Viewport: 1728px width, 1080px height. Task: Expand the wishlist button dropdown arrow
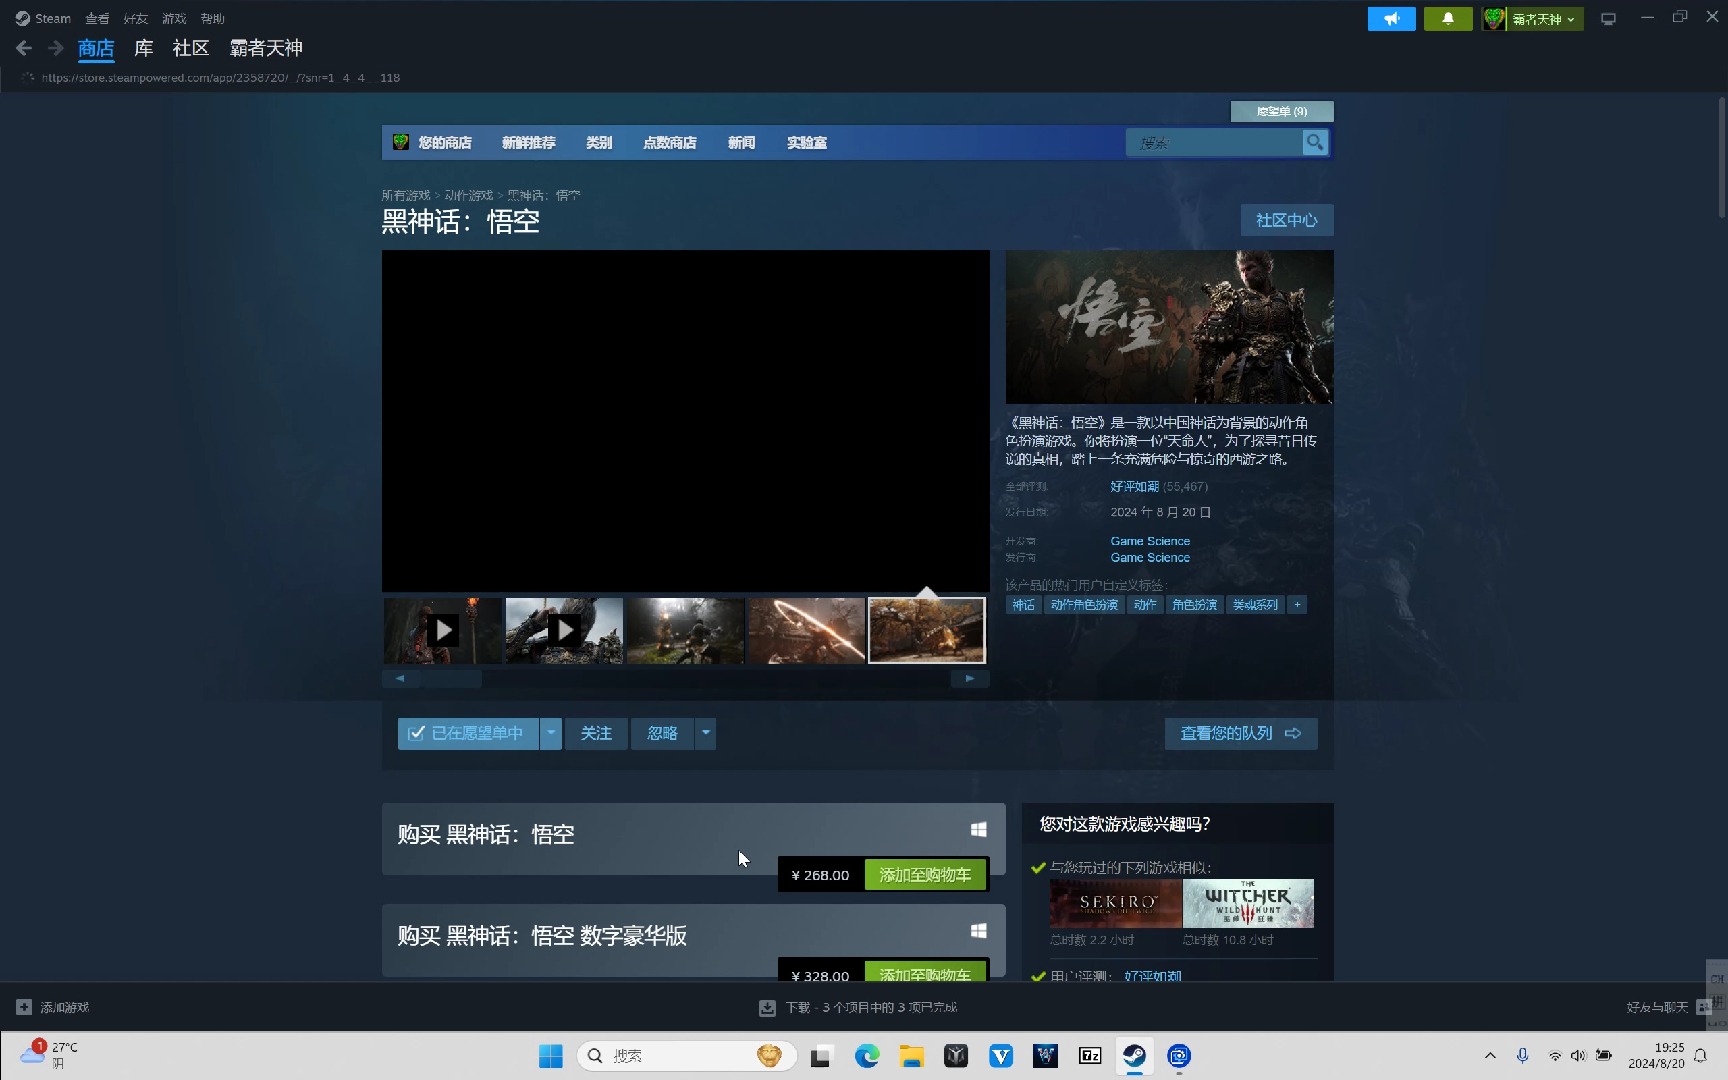[551, 733]
